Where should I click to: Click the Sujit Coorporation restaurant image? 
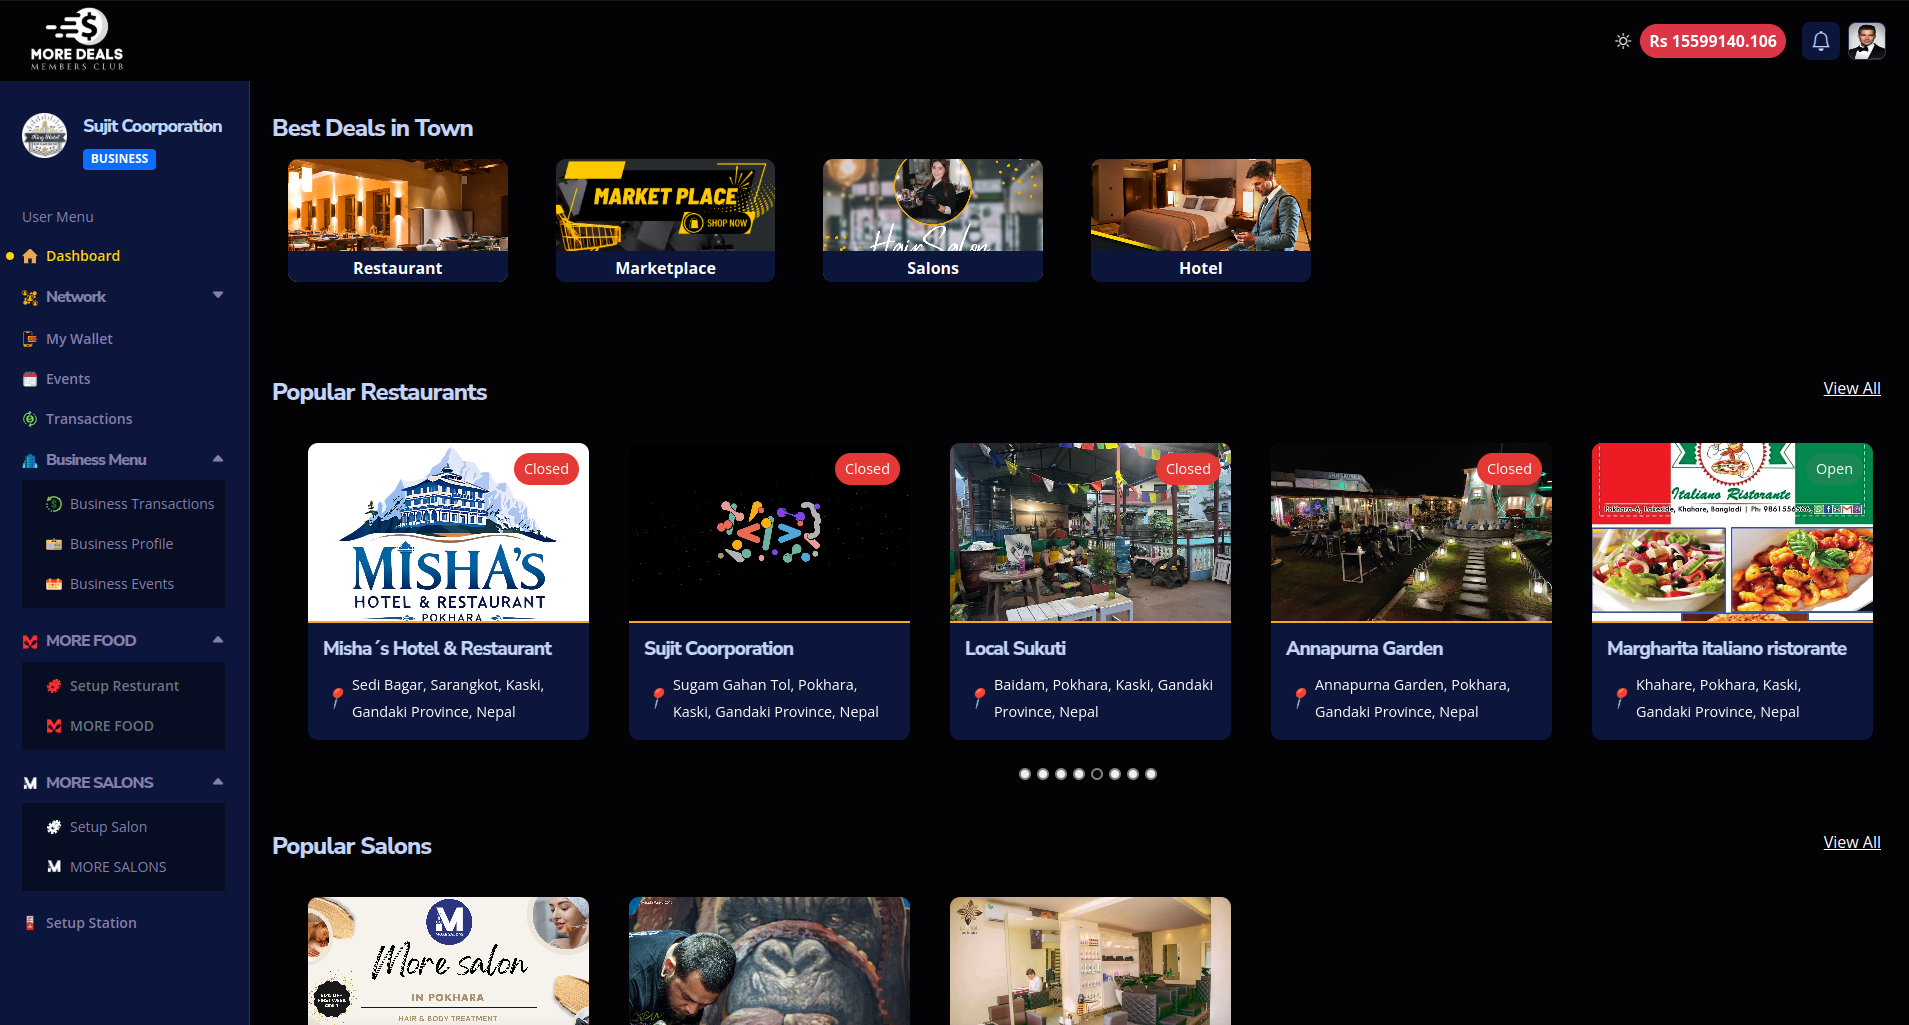tap(769, 532)
